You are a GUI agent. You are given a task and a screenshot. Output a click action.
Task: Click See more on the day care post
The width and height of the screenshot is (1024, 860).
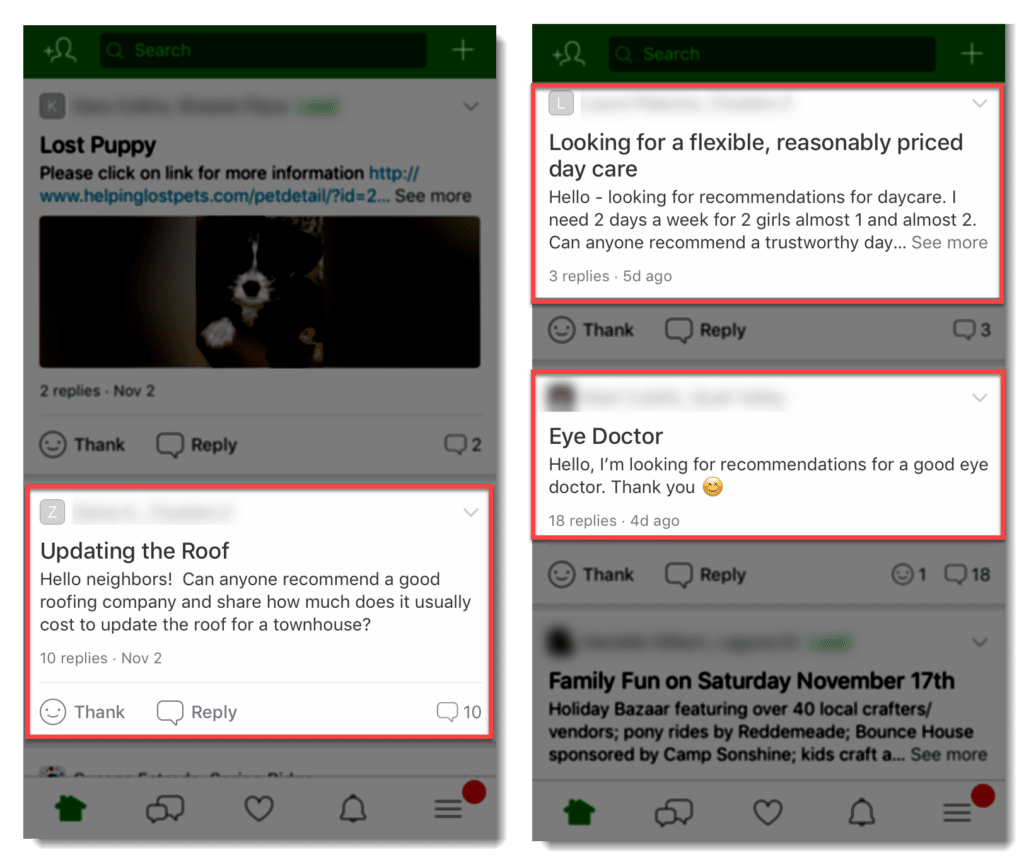pos(949,242)
